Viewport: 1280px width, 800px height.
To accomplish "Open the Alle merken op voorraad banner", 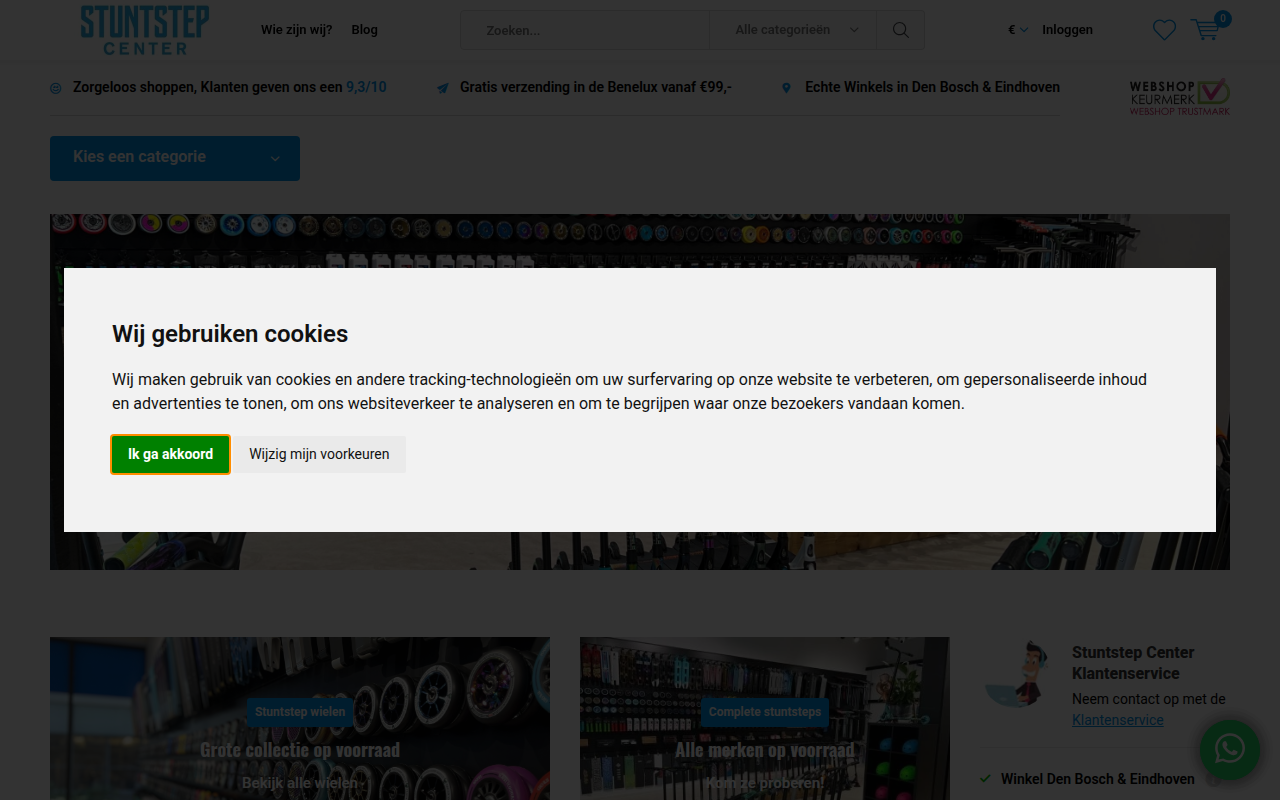I will (x=765, y=718).
